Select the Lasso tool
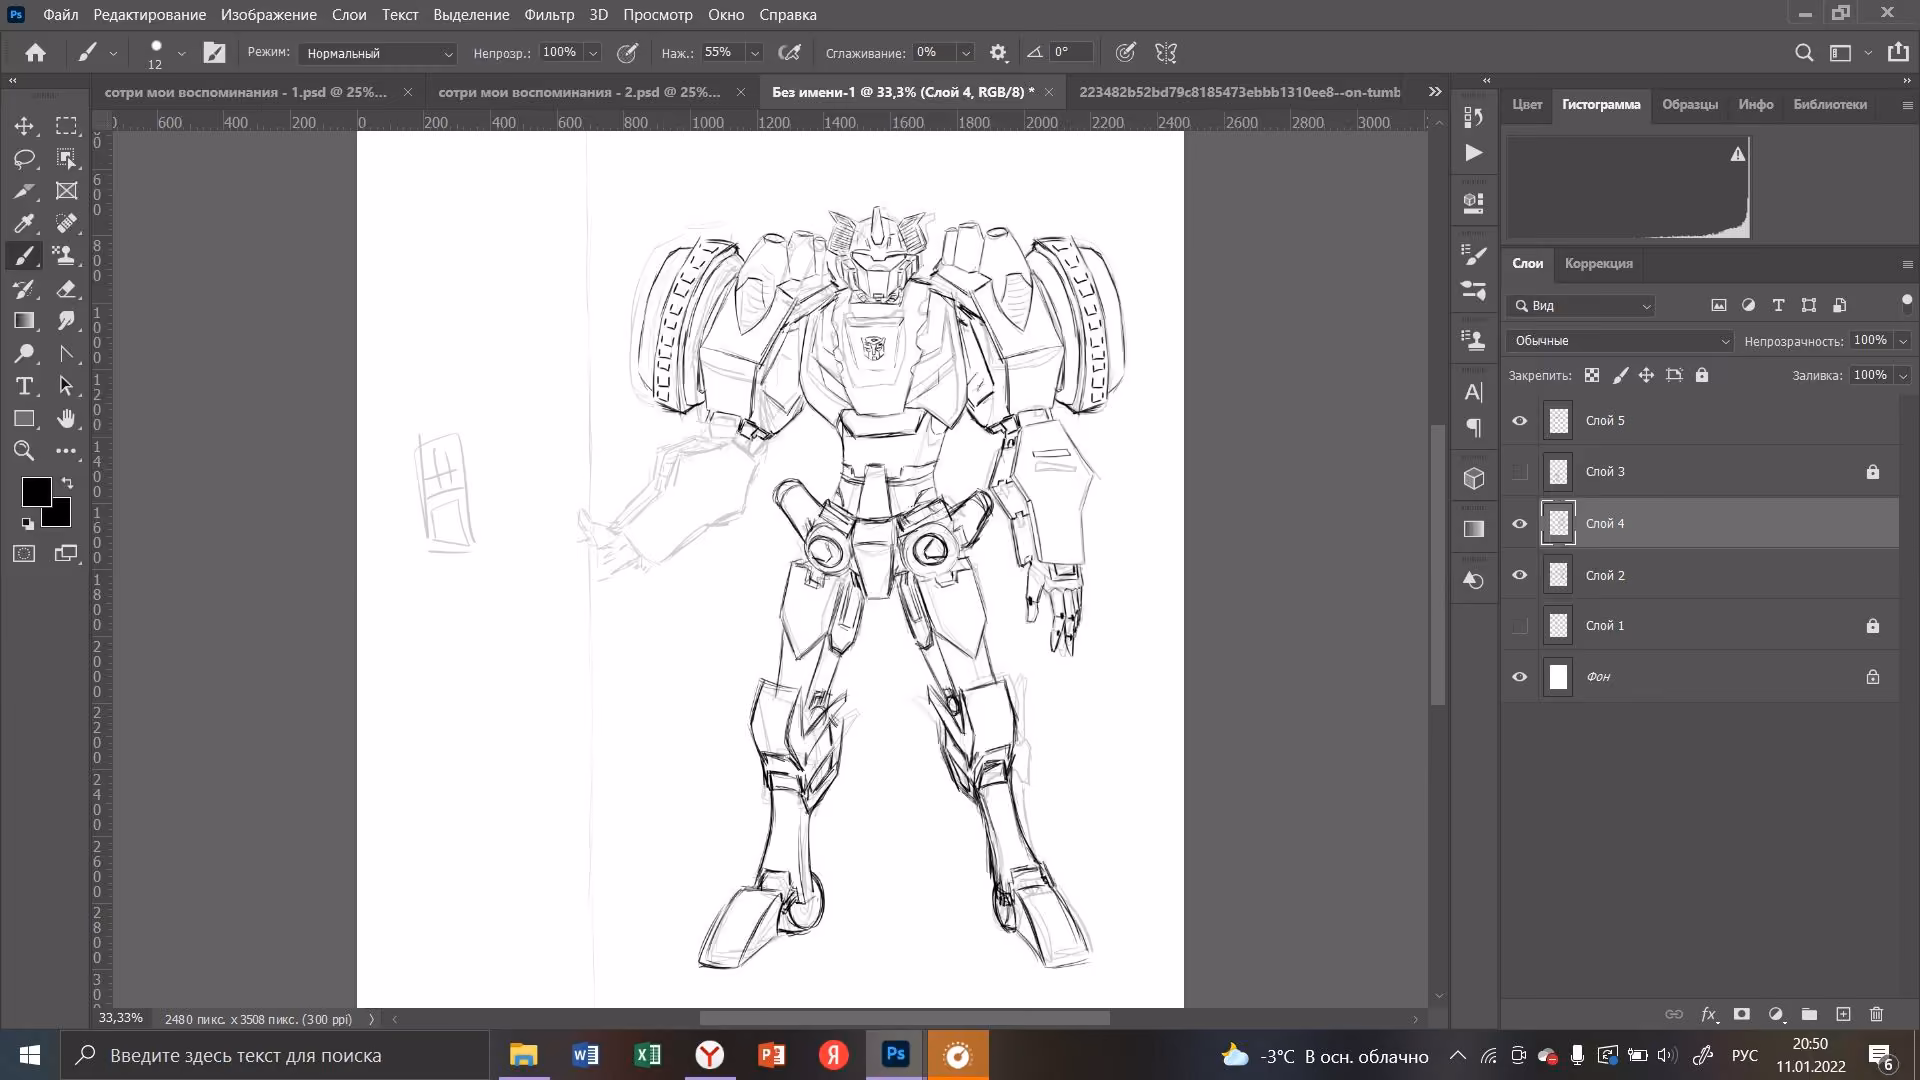Image resolution: width=1920 pixels, height=1080 pixels. tap(24, 158)
